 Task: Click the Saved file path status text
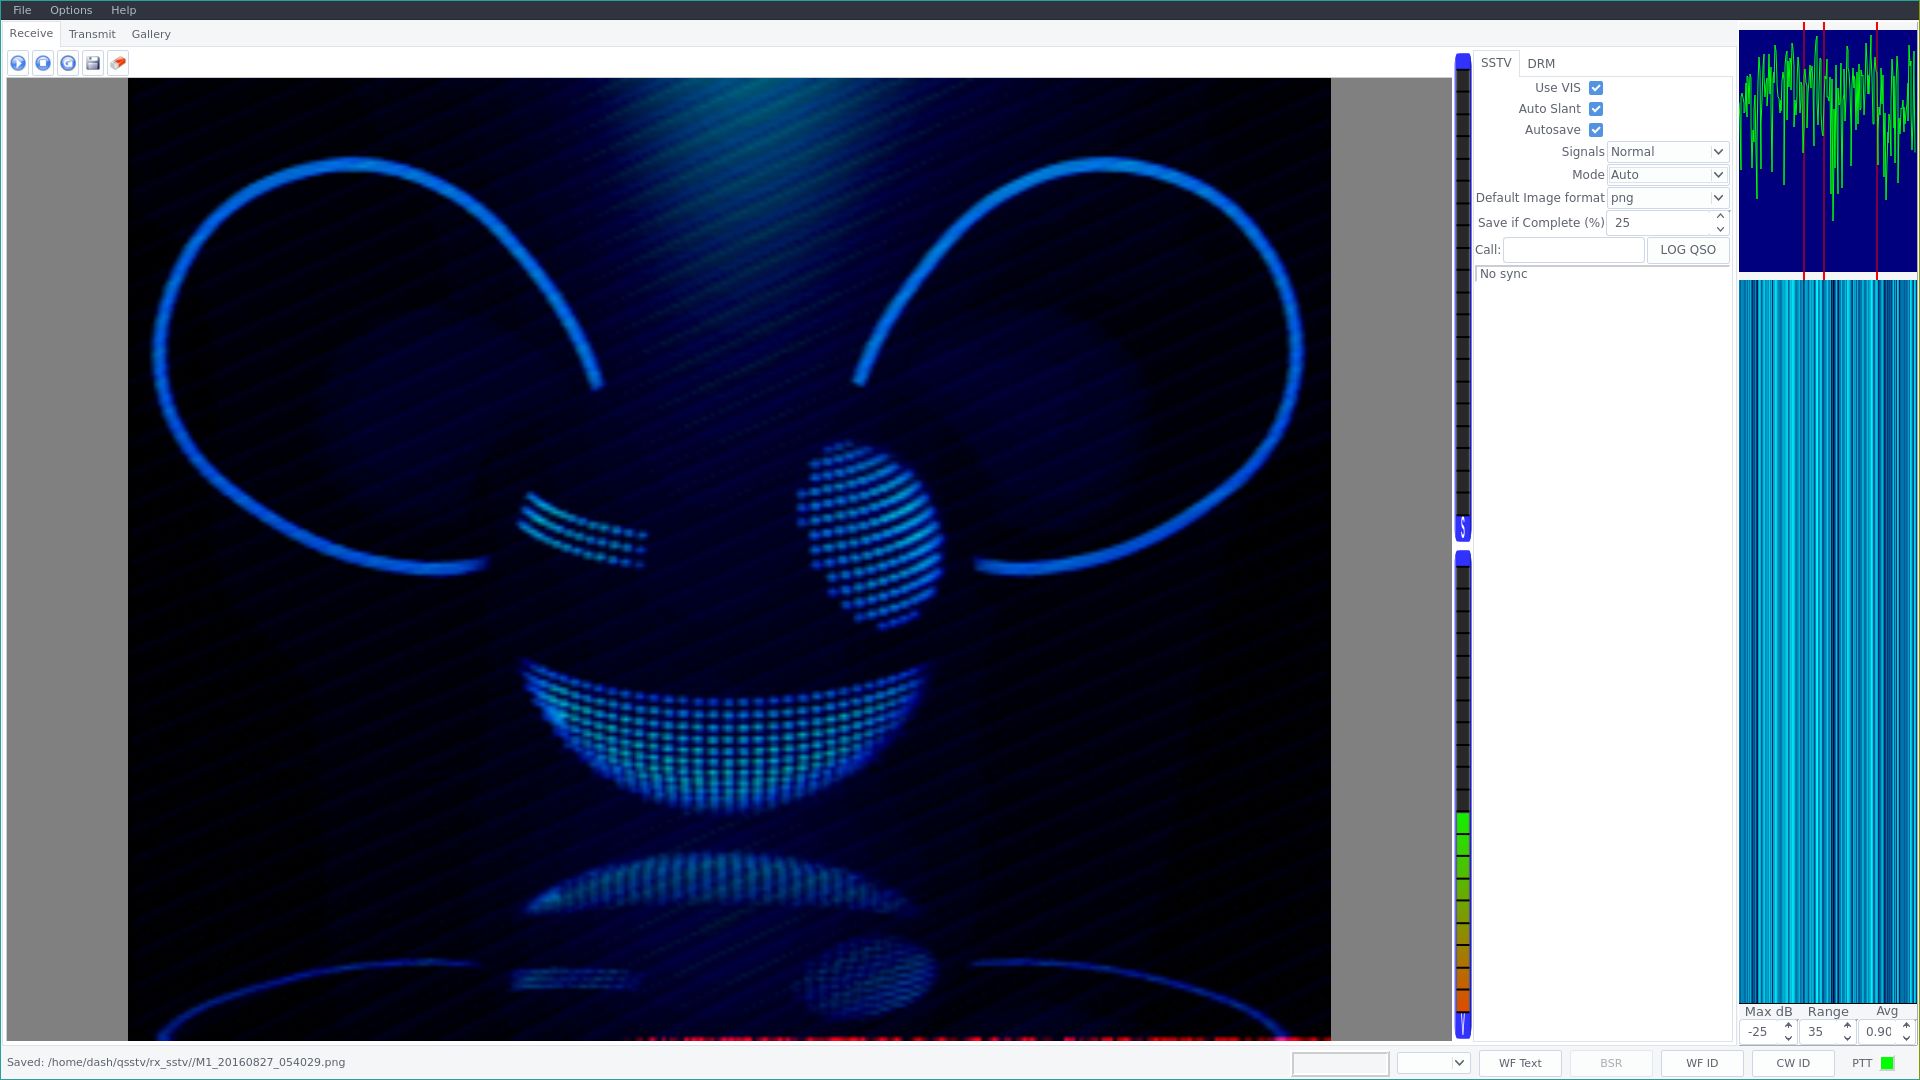(x=176, y=1062)
